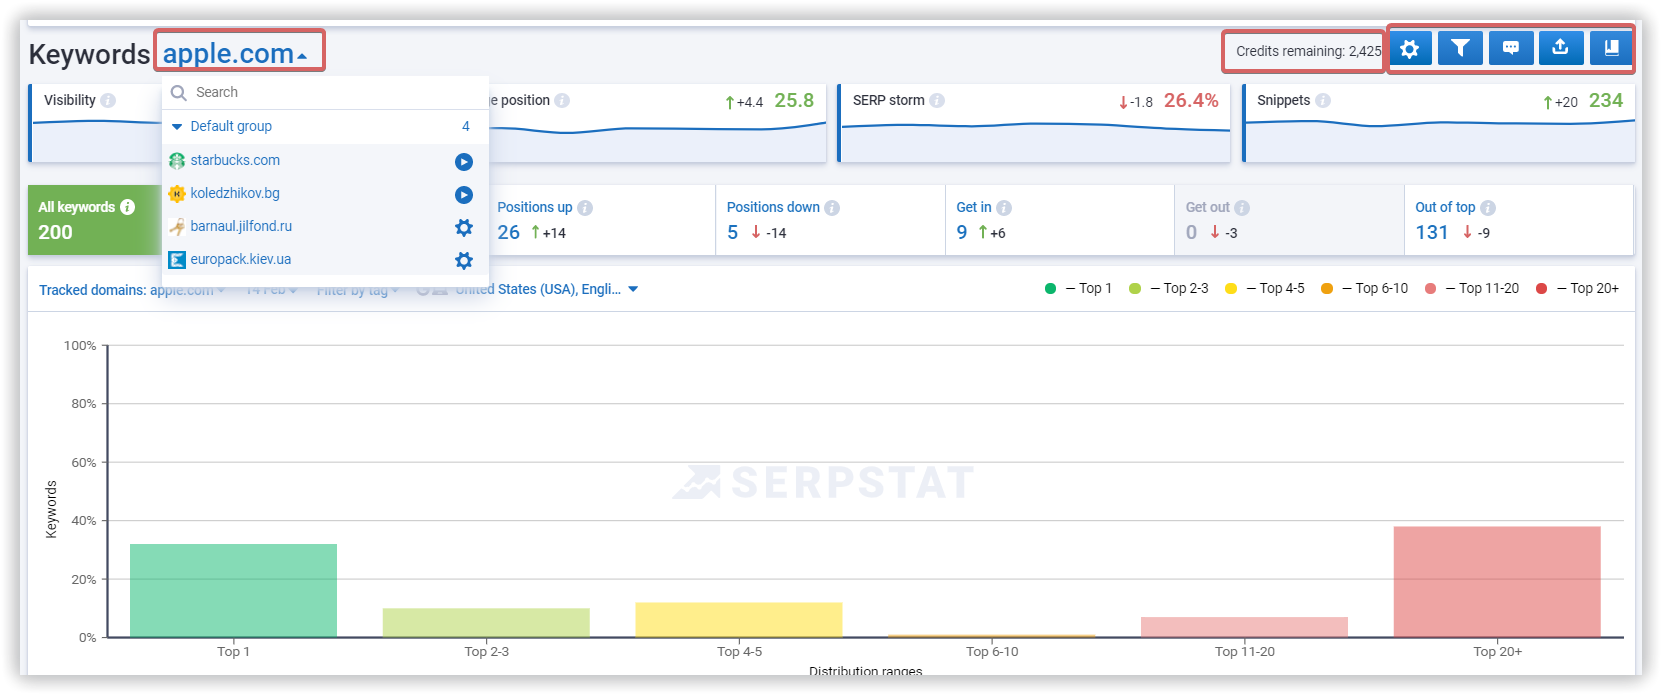Show info tooltip for Out of top

1488,207
